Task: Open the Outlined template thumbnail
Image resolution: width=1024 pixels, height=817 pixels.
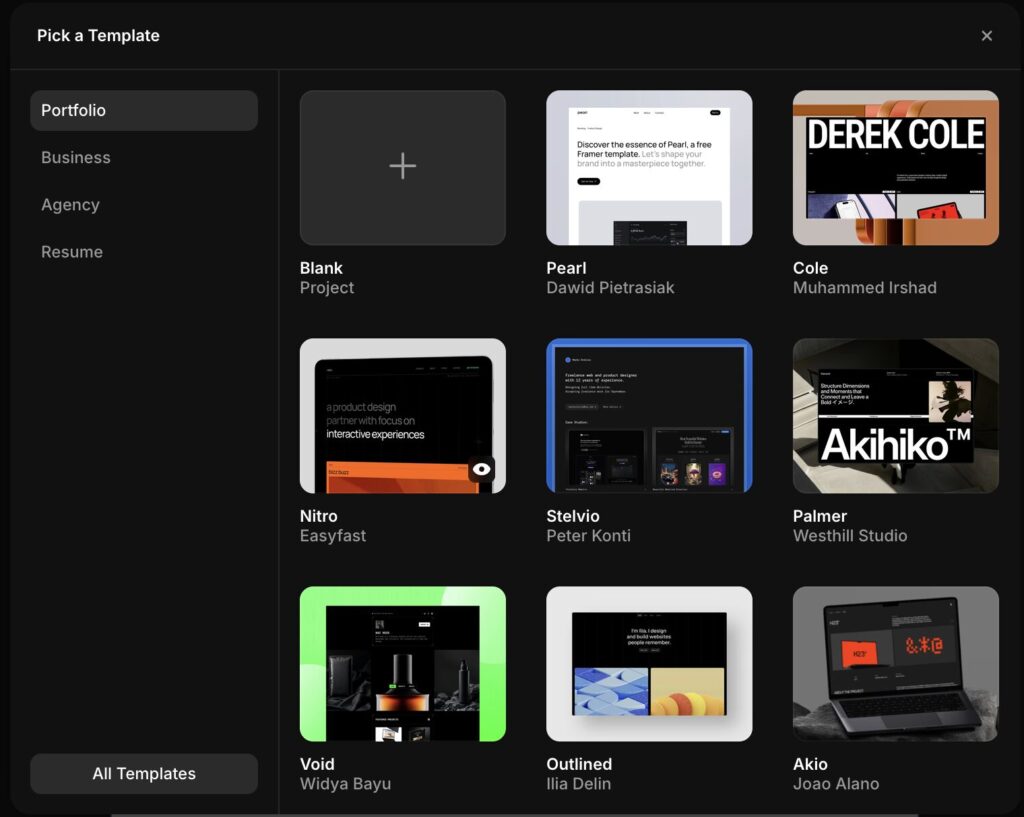Action: [649, 663]
